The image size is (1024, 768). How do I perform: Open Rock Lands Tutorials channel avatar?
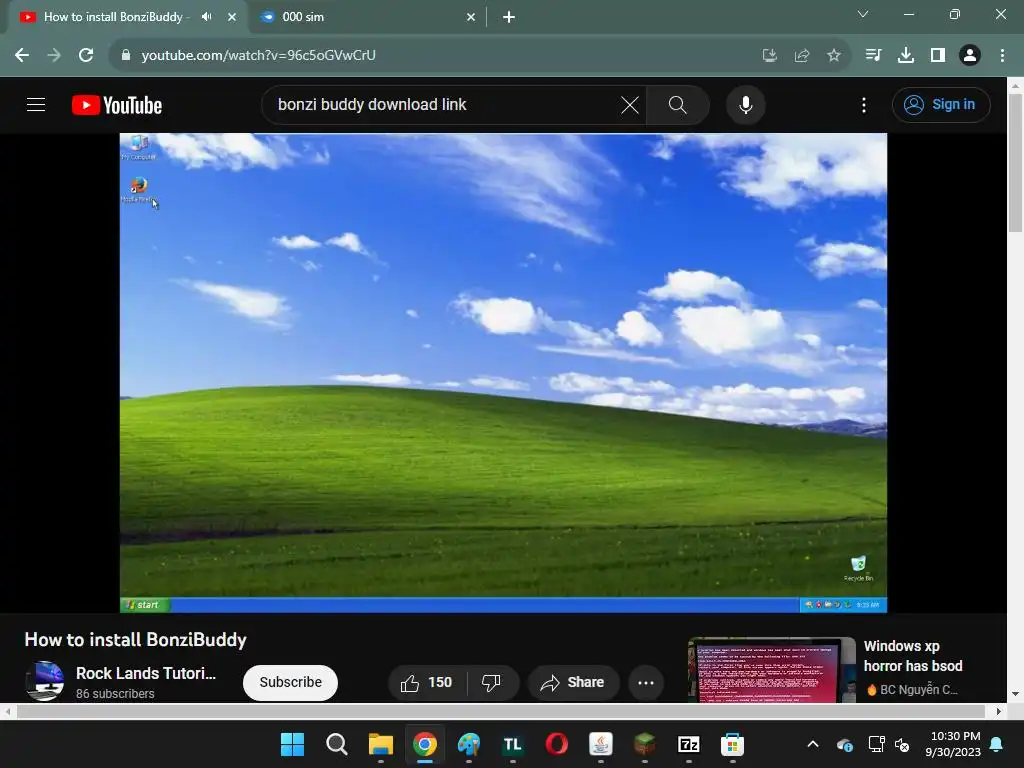(x=44, y=681)
